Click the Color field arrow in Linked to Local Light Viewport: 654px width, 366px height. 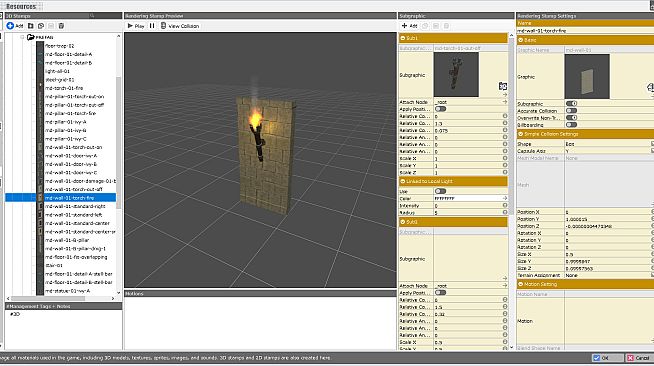click(x=505, y=198)
